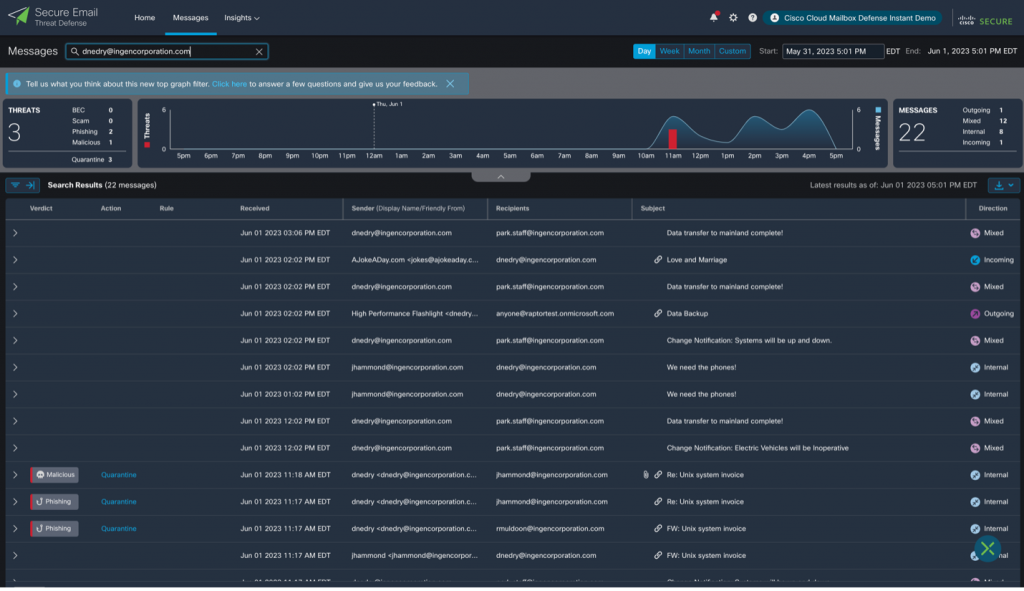
Task: Switch time range to Month
Action: [699, 51]
